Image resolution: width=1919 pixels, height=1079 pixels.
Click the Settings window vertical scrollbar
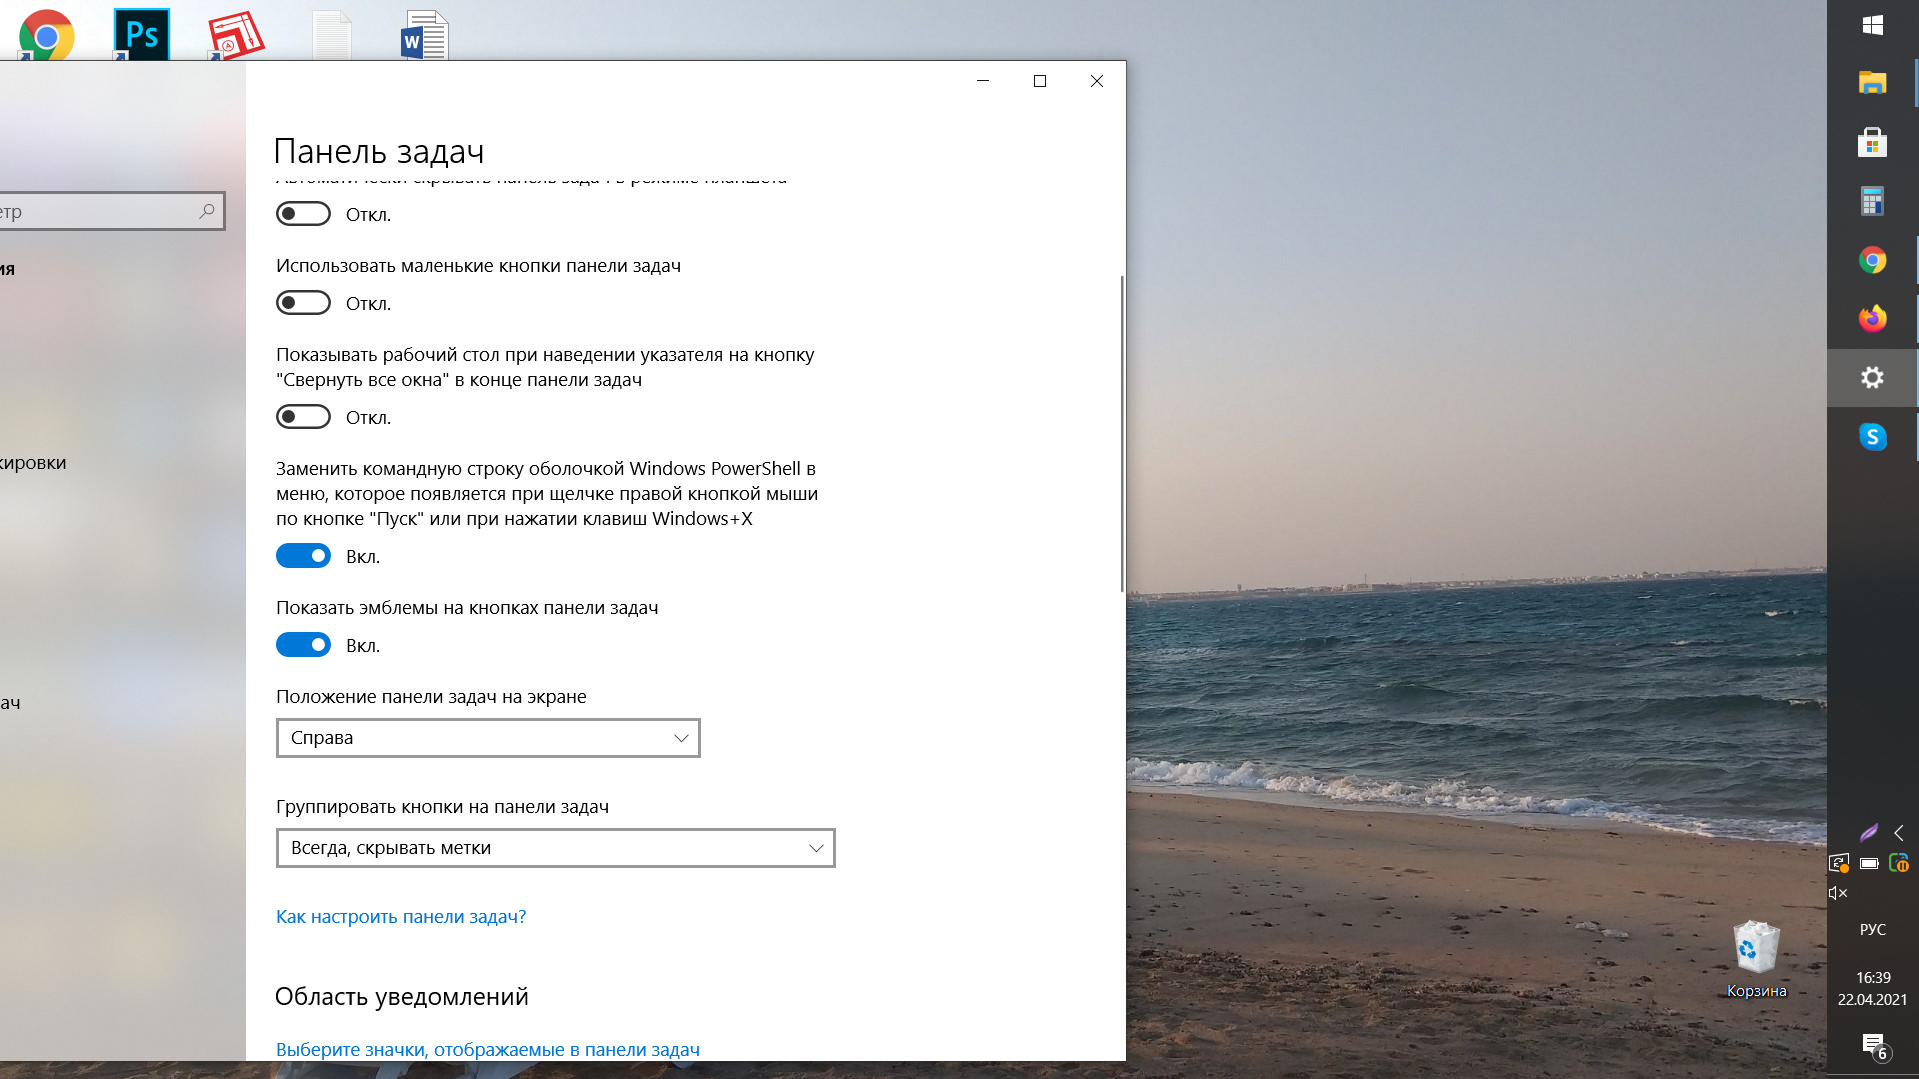[1122, 433]
